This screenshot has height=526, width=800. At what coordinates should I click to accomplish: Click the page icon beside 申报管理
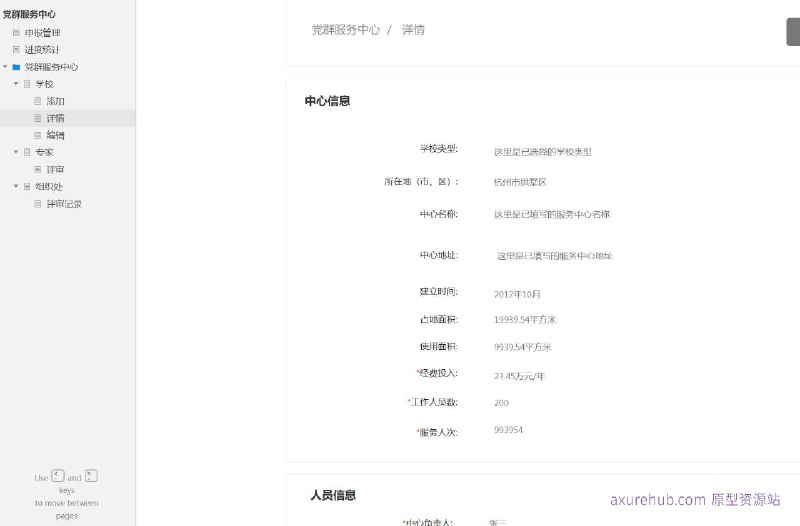[x=16, y=33]
